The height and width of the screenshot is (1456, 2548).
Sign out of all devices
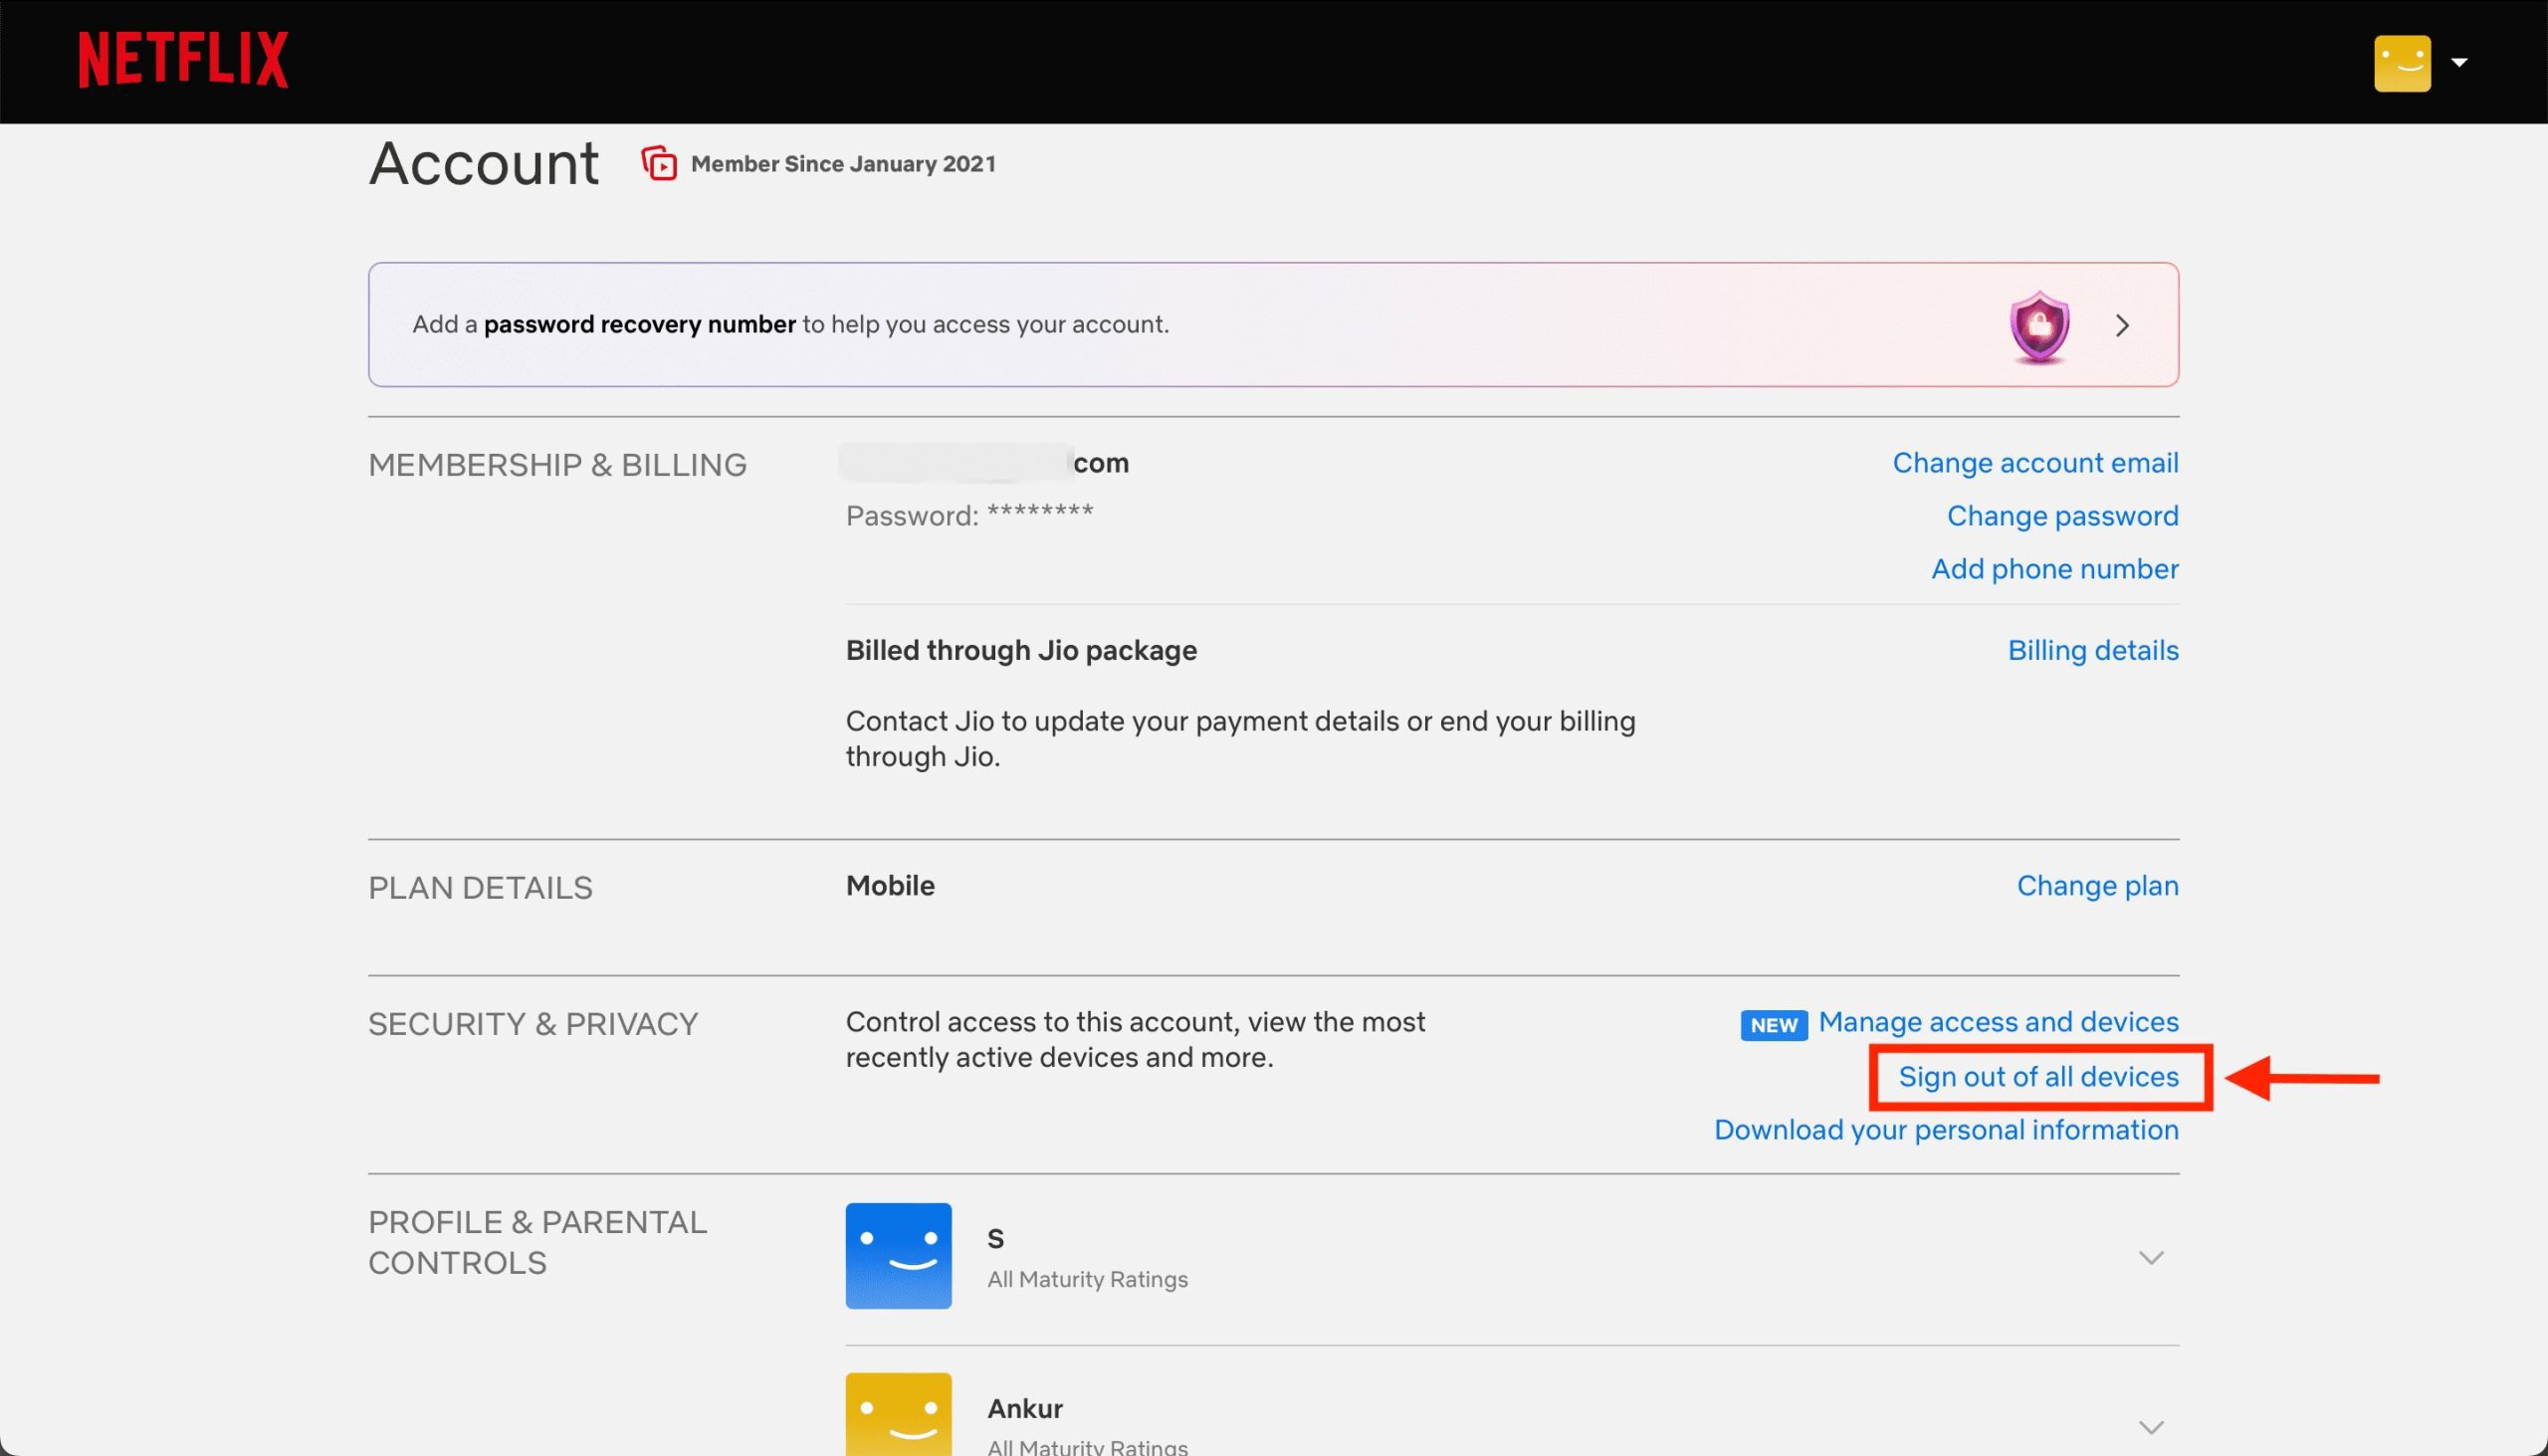click(2038, 1077)
